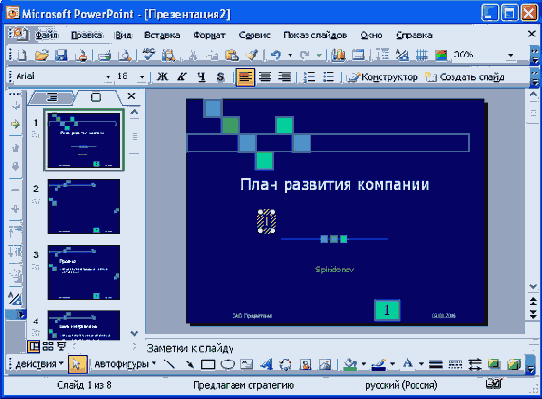542x399 pixels.
Task: Select the Arrow drawing tool
Action: [x=189, y=364]
